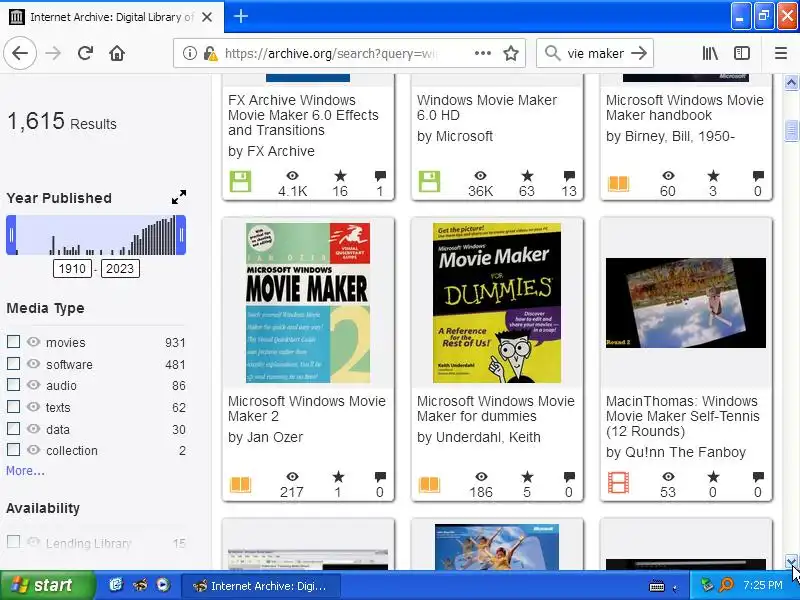The height and width of the screenshot is (600, 800).
Task: Click reviews bubble on Movie Maker 6.0 HD card
Action: [569, 176]
